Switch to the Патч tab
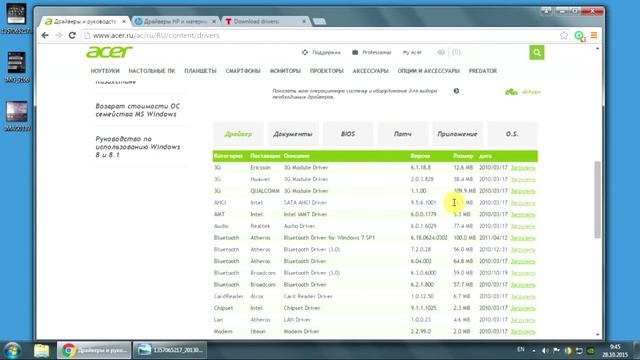Viewport: 640px width, 360px height. pyautogui.click(x=402, y=134)
